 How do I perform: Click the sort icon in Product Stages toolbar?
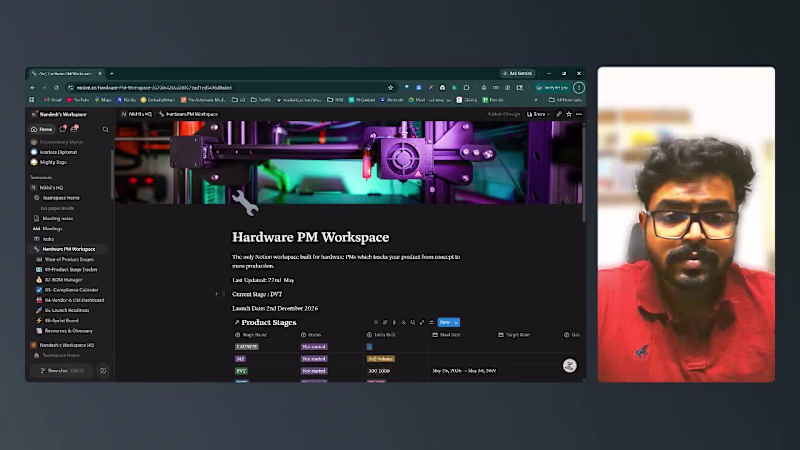click(385, 322)
